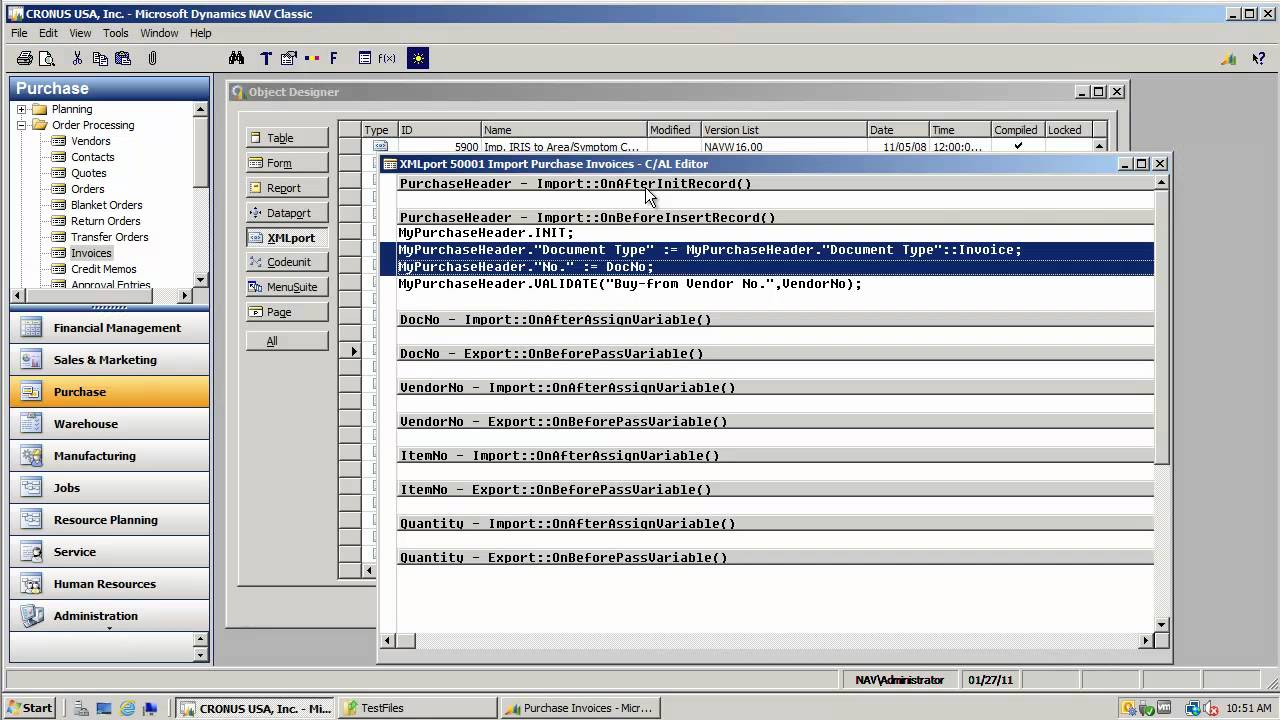1280x720 pixels.
Task: Click the colored squares toolbar icon
Action: [x=312, y=59]
